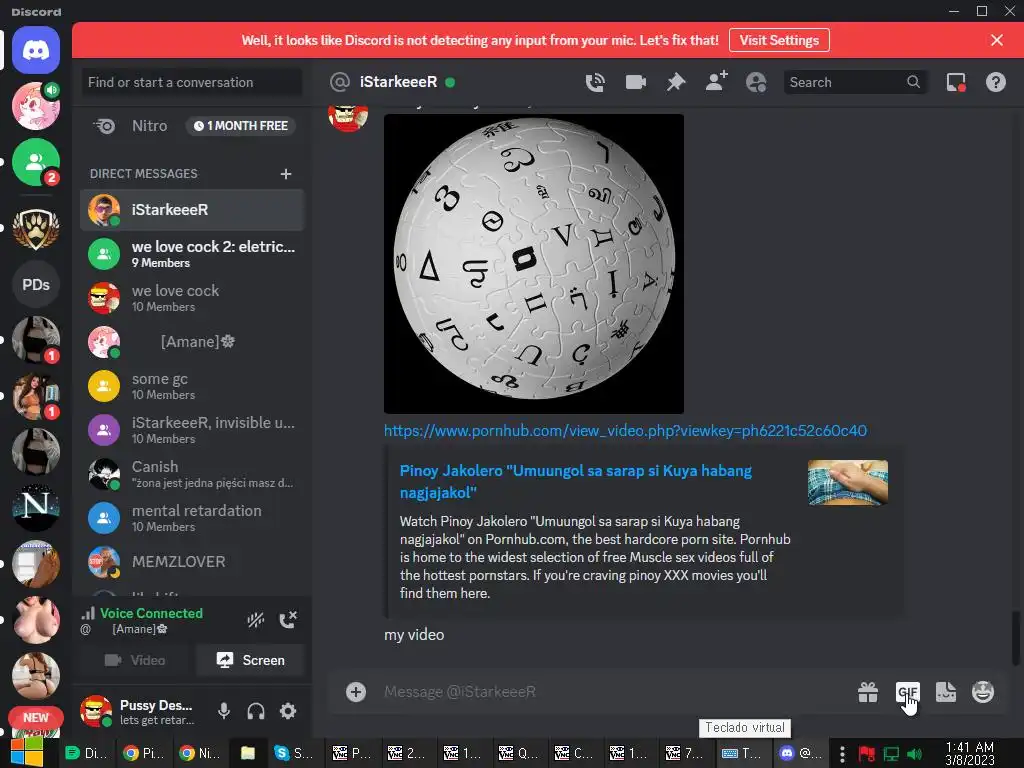Screen dimensions: 1024x768
Task: Disconnect from the voice call
Action: point(288,619)
